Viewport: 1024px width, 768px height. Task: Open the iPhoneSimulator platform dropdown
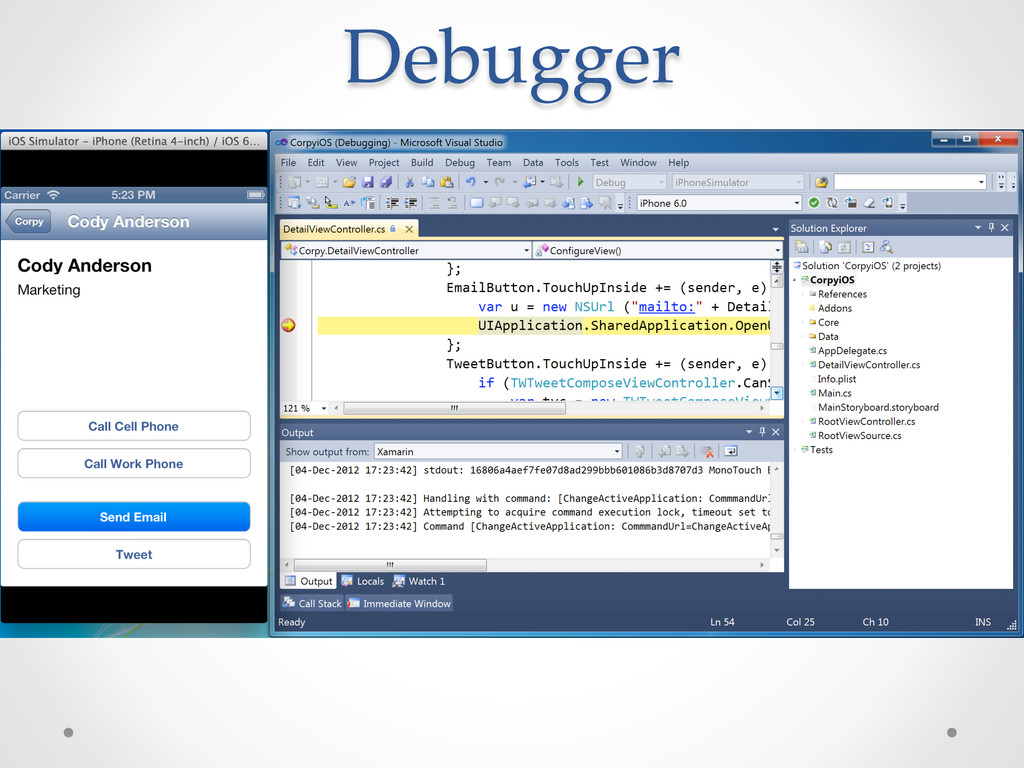point(798,182)
